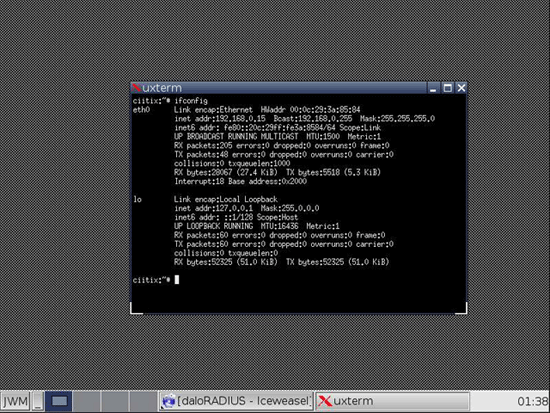Click the bottom-left resize corner of uxterm

click(x=136, y=309)
